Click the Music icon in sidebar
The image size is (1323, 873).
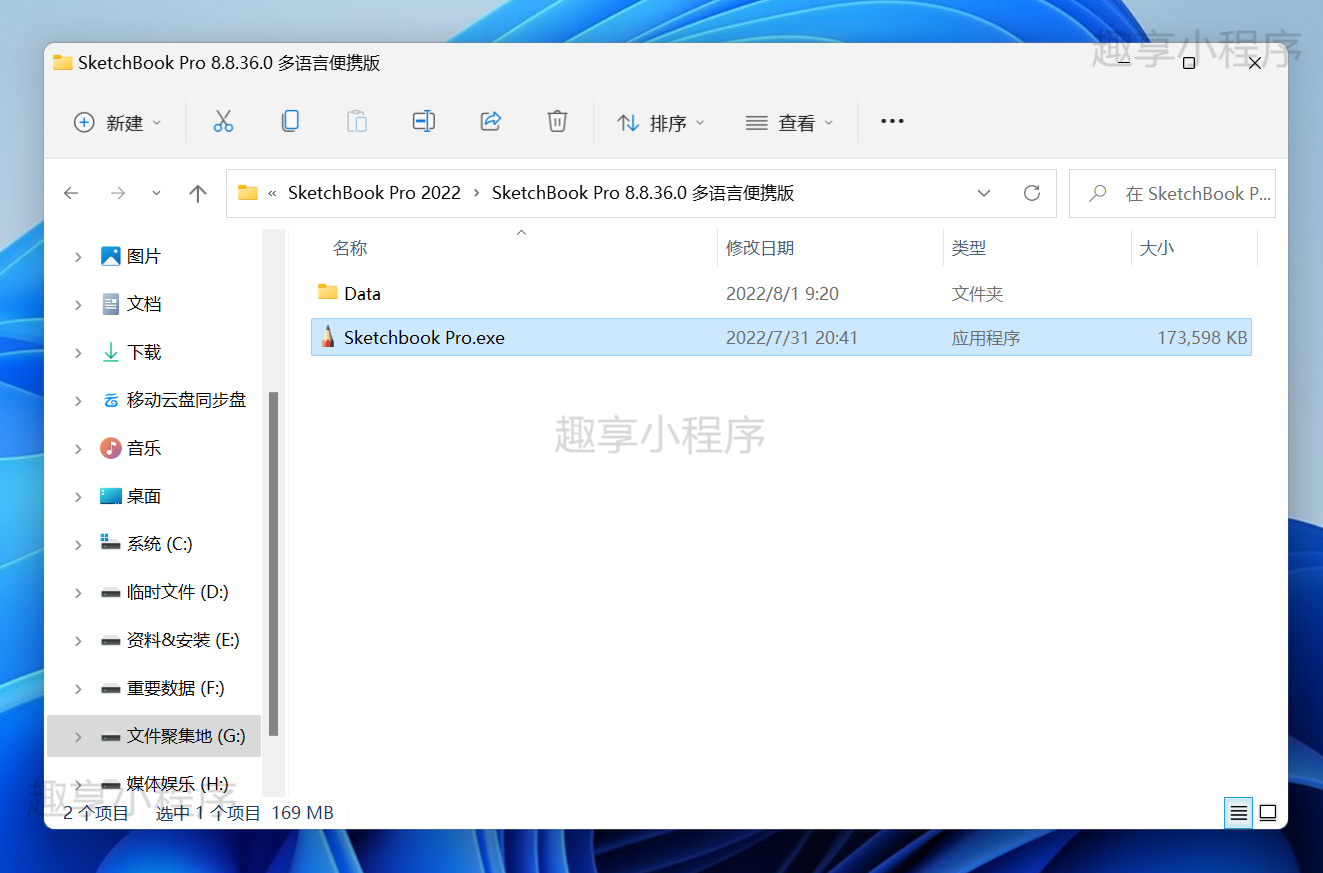click(111, 448)
